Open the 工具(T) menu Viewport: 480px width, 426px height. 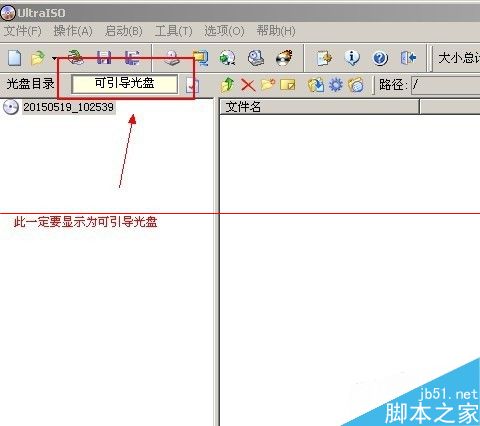click(174, 31)
